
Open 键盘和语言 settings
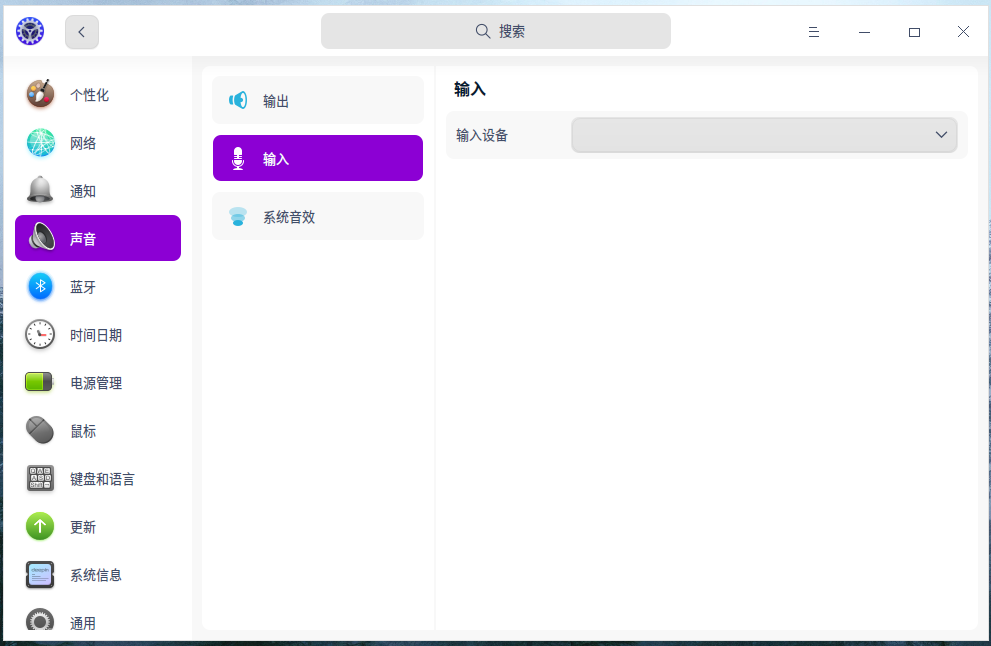pos(98,478)
